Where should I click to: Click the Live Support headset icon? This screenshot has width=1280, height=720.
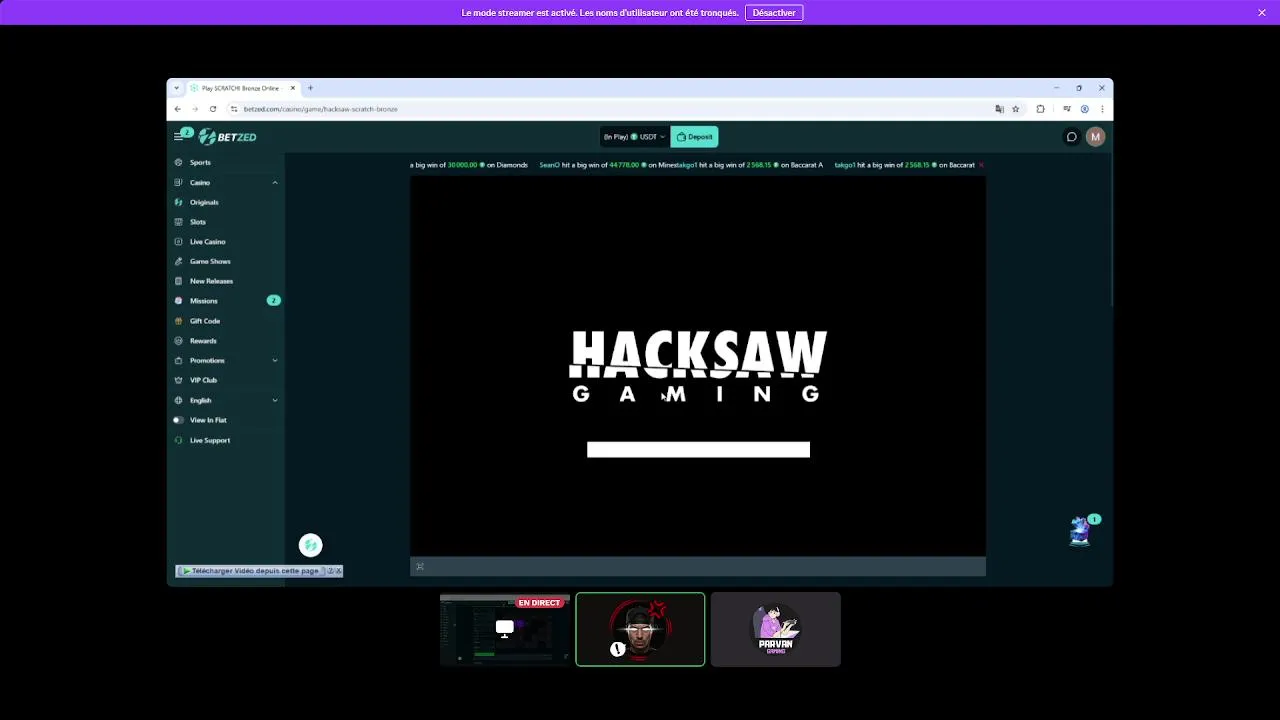coord(178,440)
